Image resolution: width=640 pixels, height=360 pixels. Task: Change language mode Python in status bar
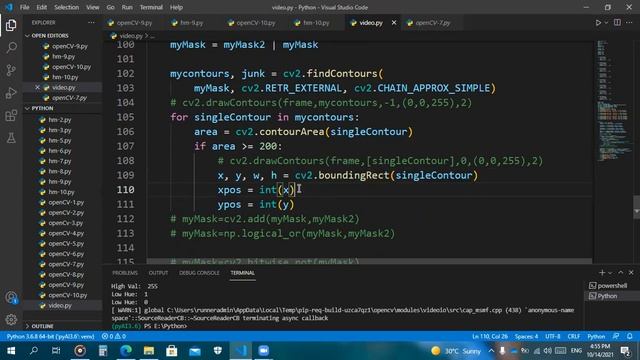[x=596, y=336]
